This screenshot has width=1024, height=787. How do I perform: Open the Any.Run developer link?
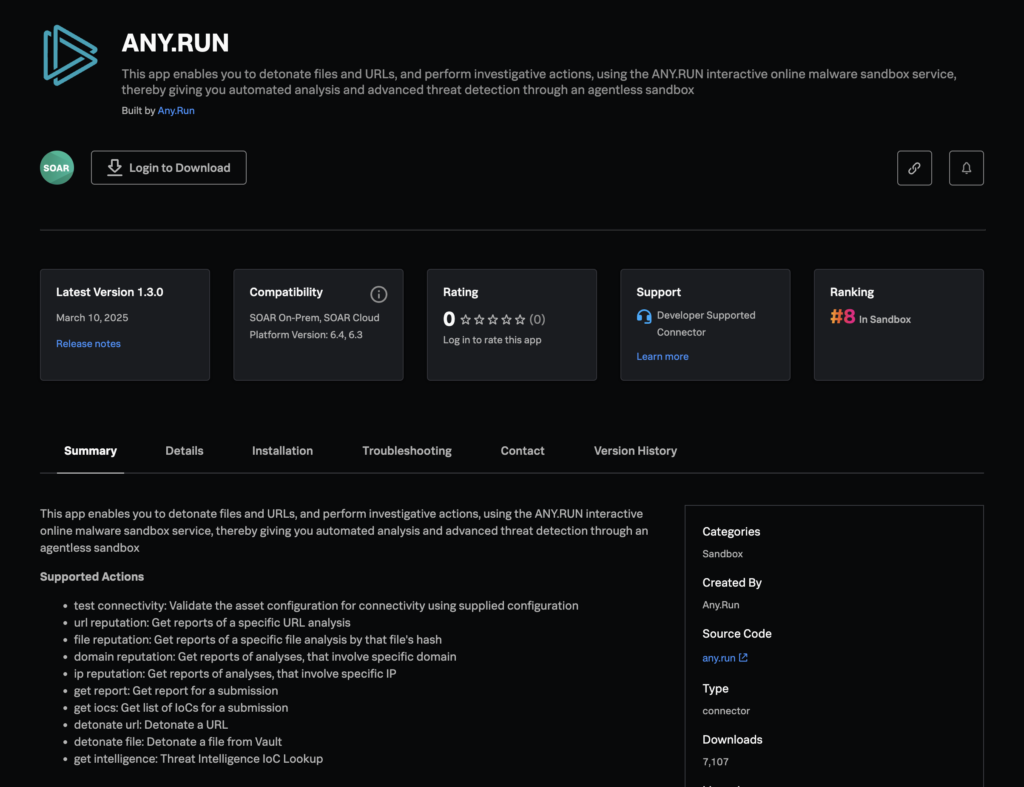(176, 111)
